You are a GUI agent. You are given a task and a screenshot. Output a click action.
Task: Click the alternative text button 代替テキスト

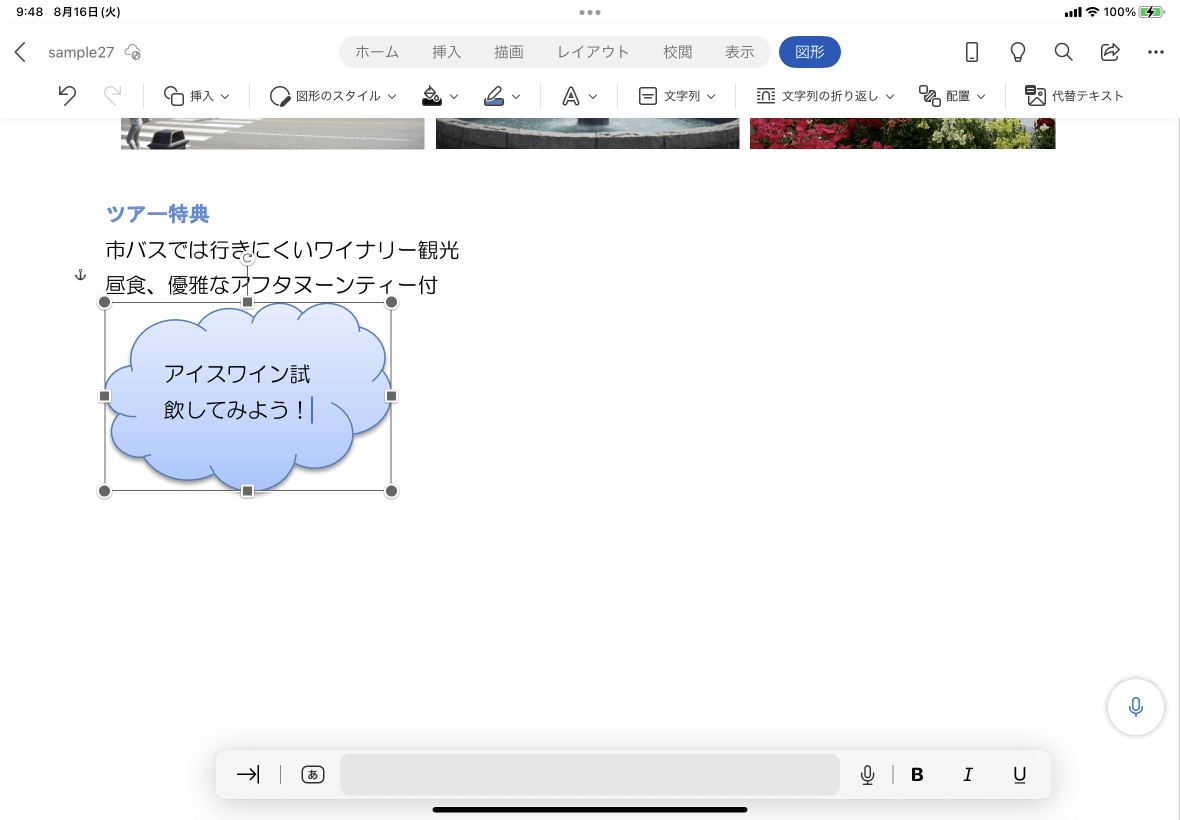(x=1075, y=96)
